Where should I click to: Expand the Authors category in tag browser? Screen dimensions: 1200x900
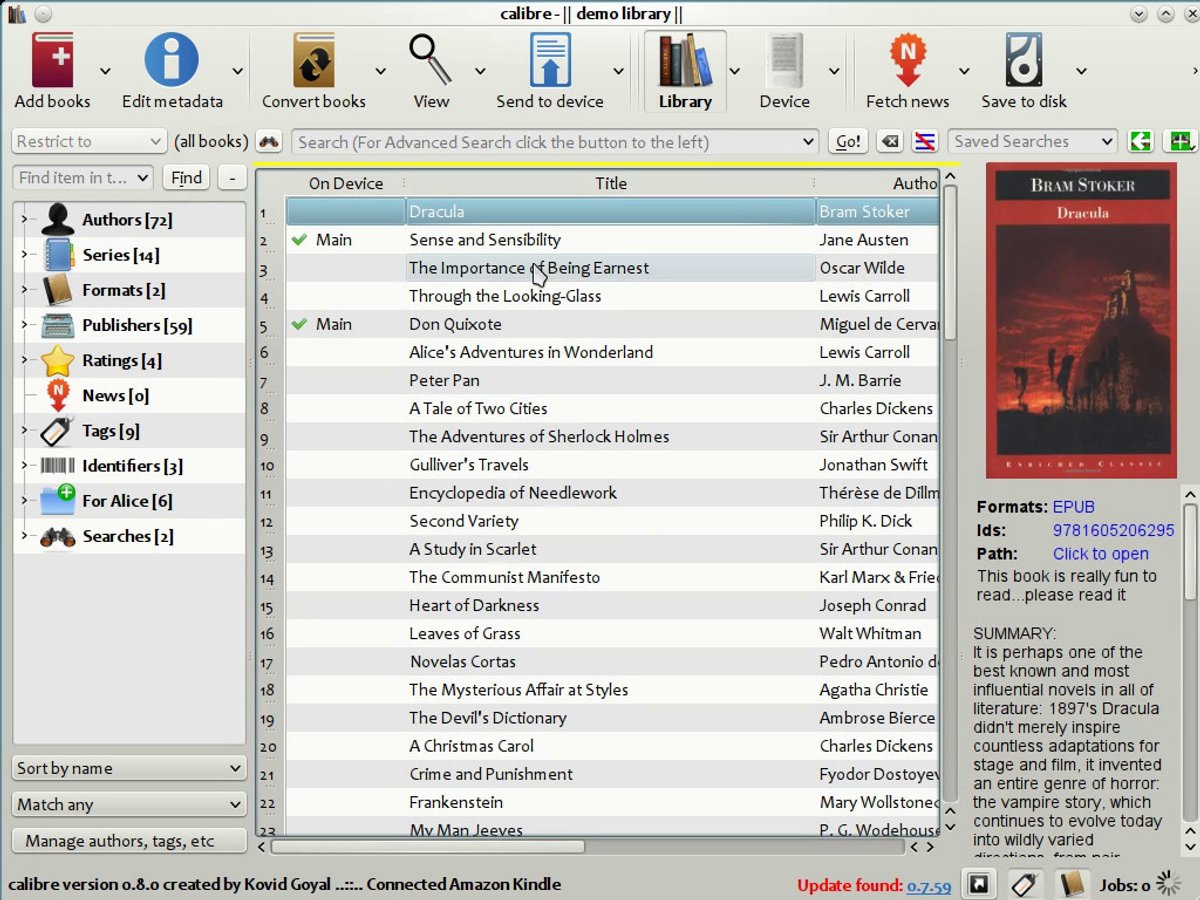[24, 219]
